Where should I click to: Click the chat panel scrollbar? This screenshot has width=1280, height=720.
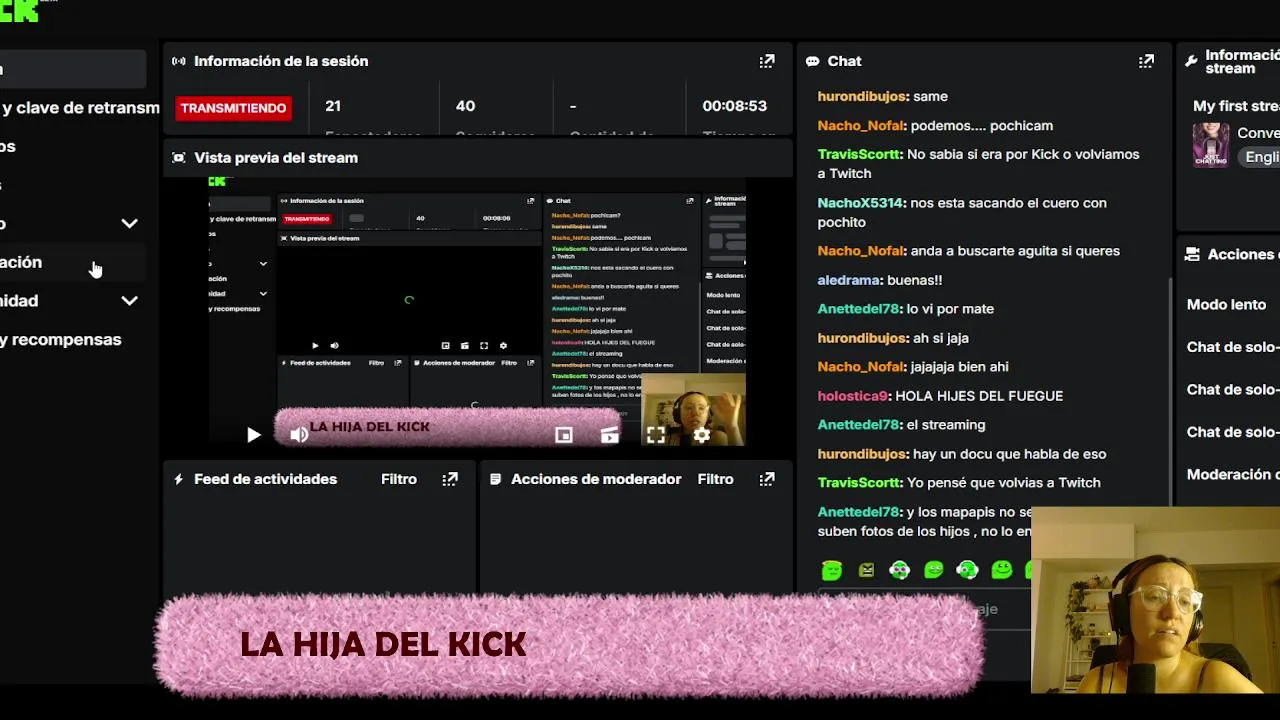[x=1170, y=390]
